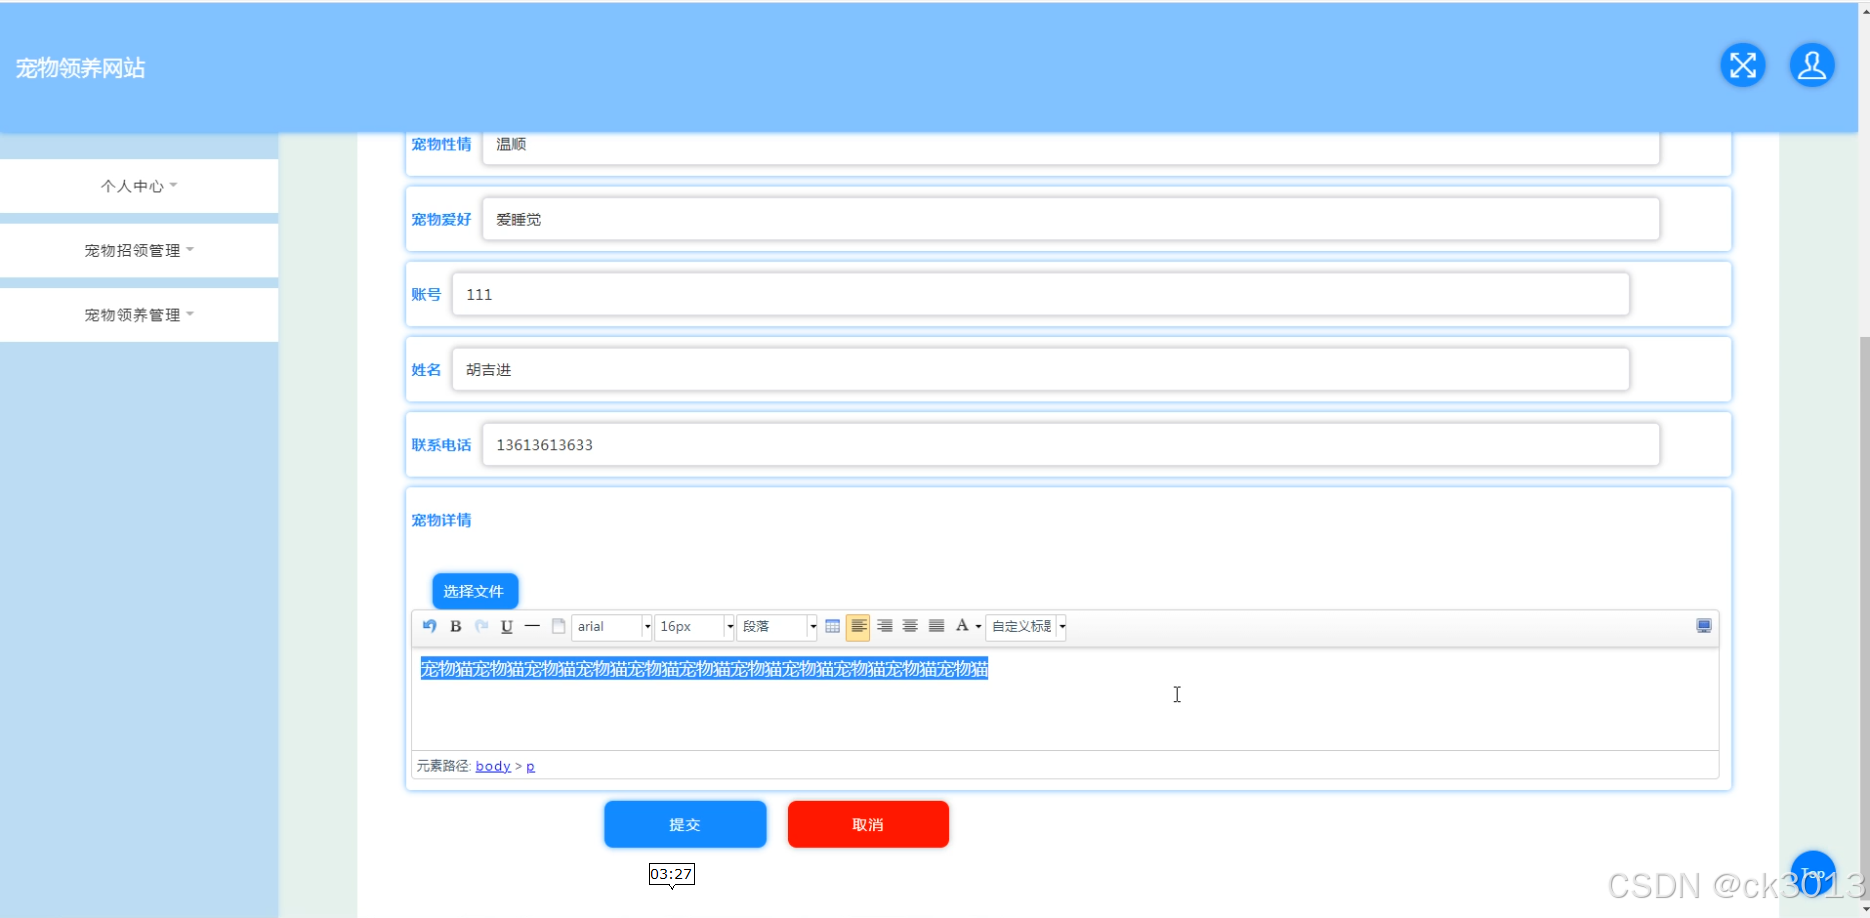The height and width of the screenshot is (918, 1870).
Task: Click the p link in element path
Action: point(530,766)
